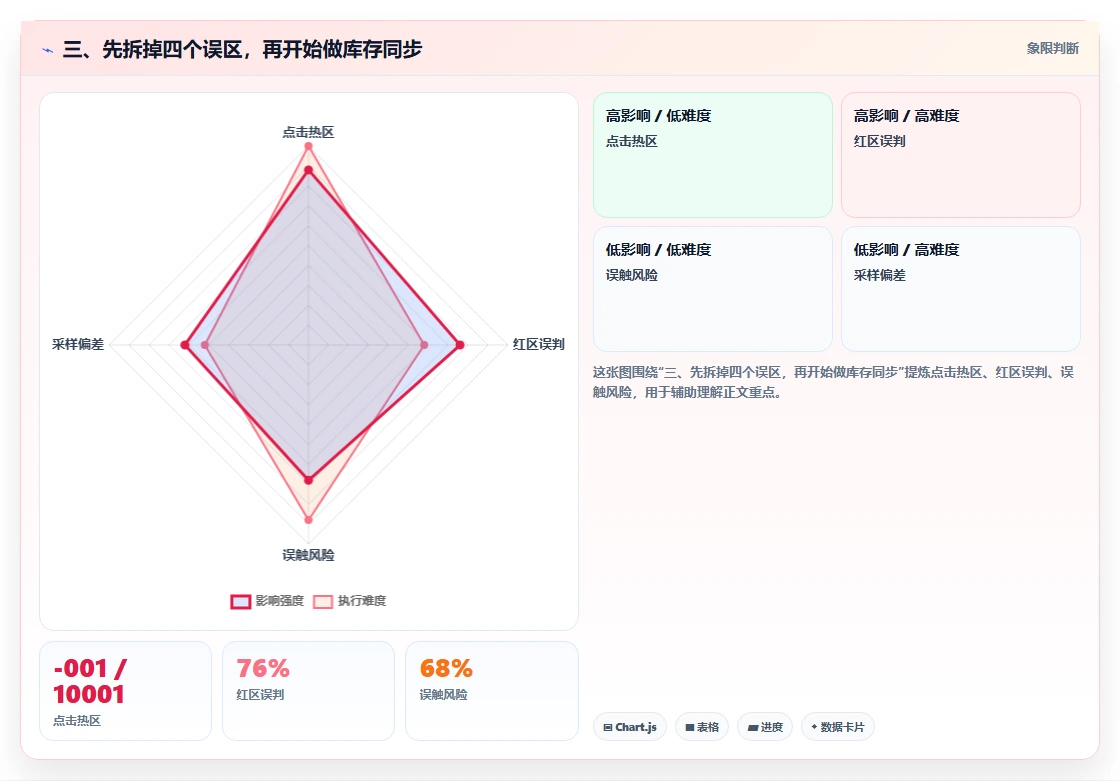This screenshot has width=1120, height=781.
Task: Click the dark red data point on 红区误判 axis
Action: pyautogui.click(x=460, y=345)
